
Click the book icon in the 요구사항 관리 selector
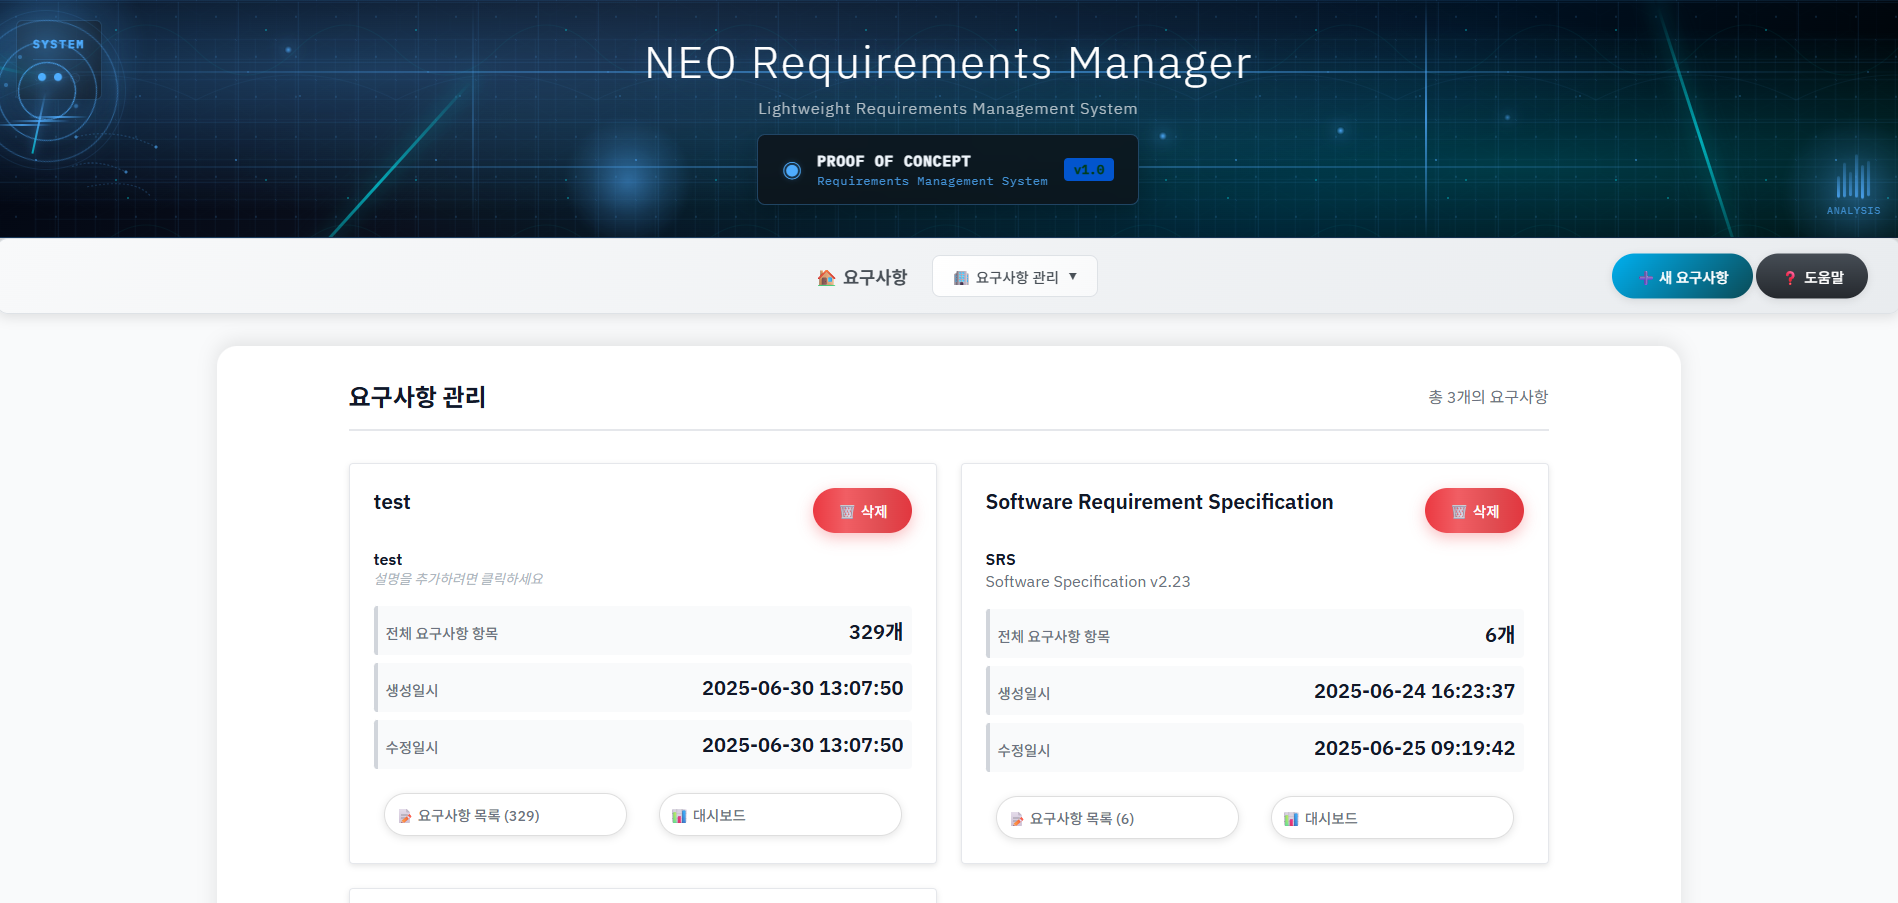961,276
